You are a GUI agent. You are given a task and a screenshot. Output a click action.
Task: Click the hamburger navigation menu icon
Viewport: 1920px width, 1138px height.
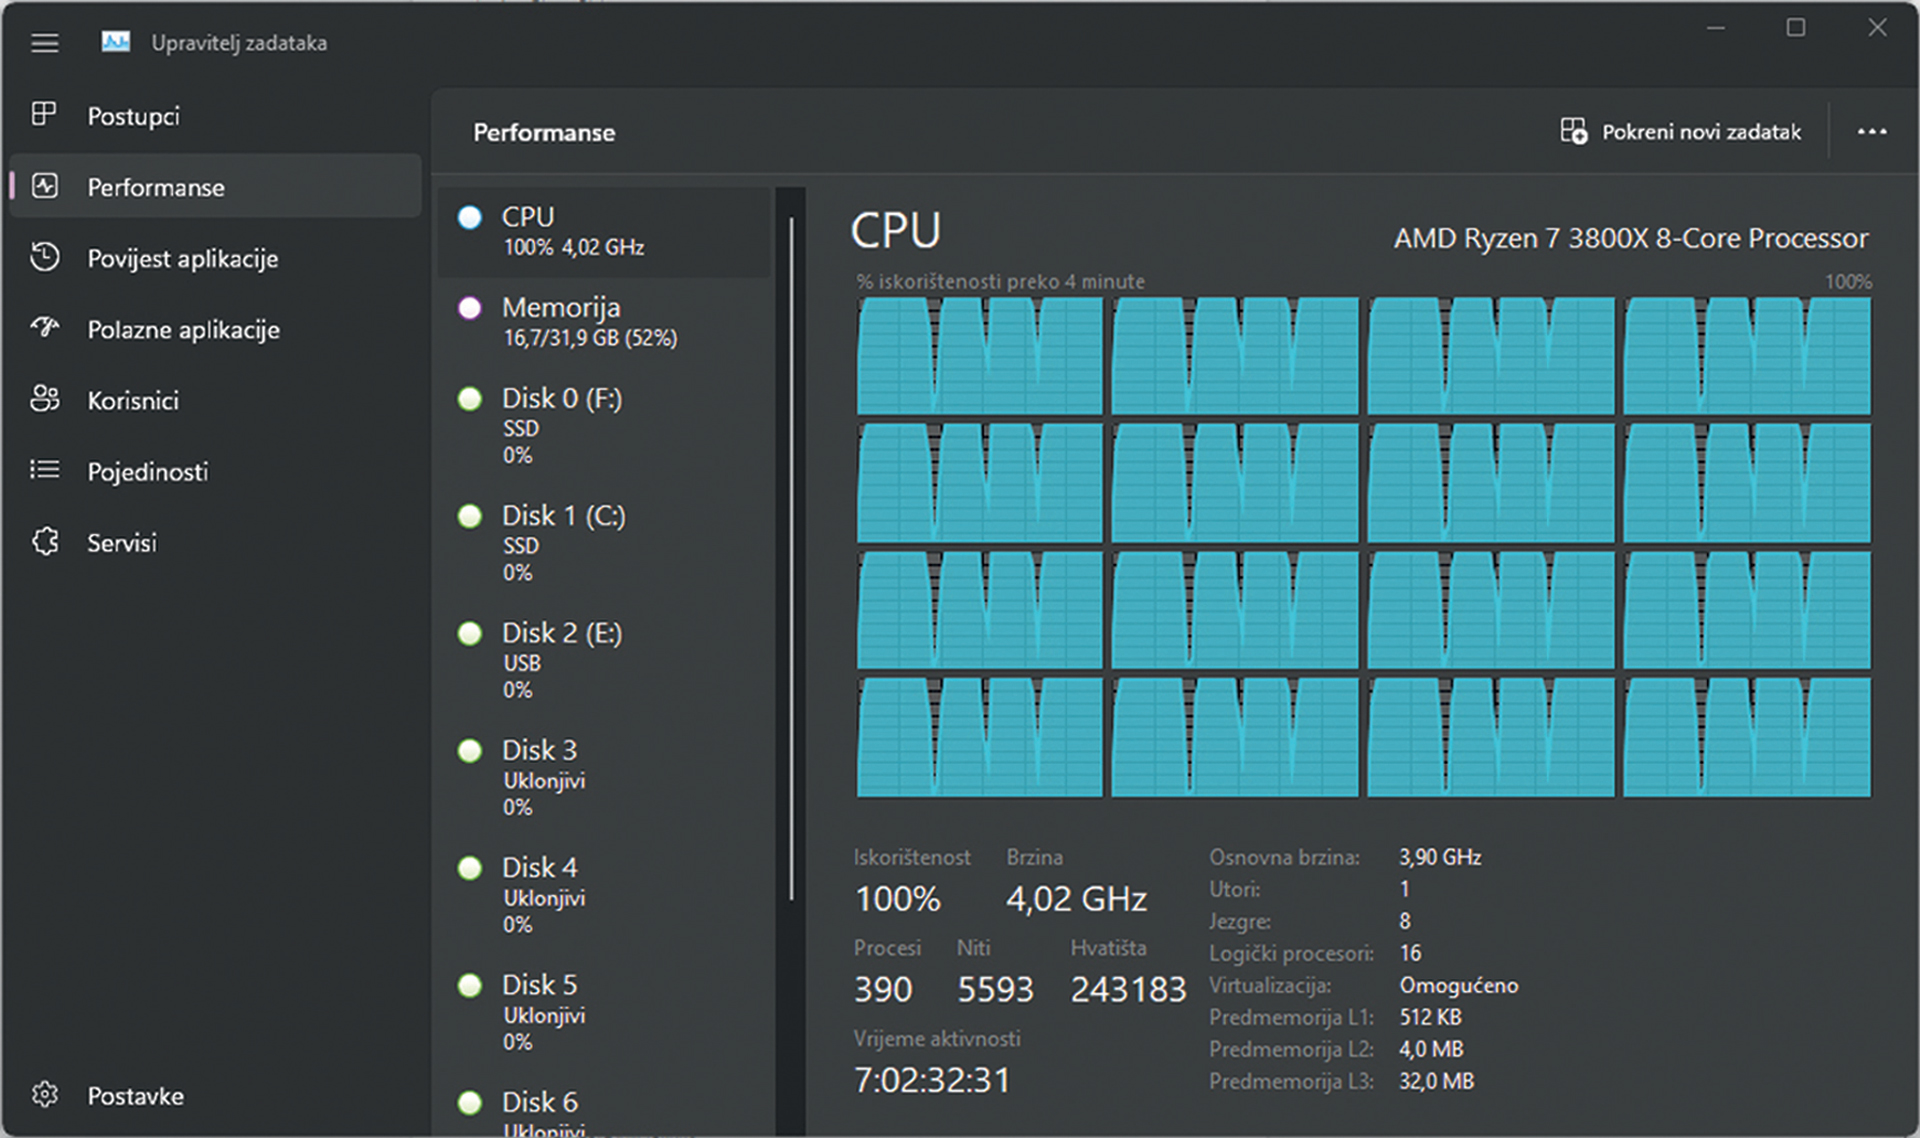(44, 43)
